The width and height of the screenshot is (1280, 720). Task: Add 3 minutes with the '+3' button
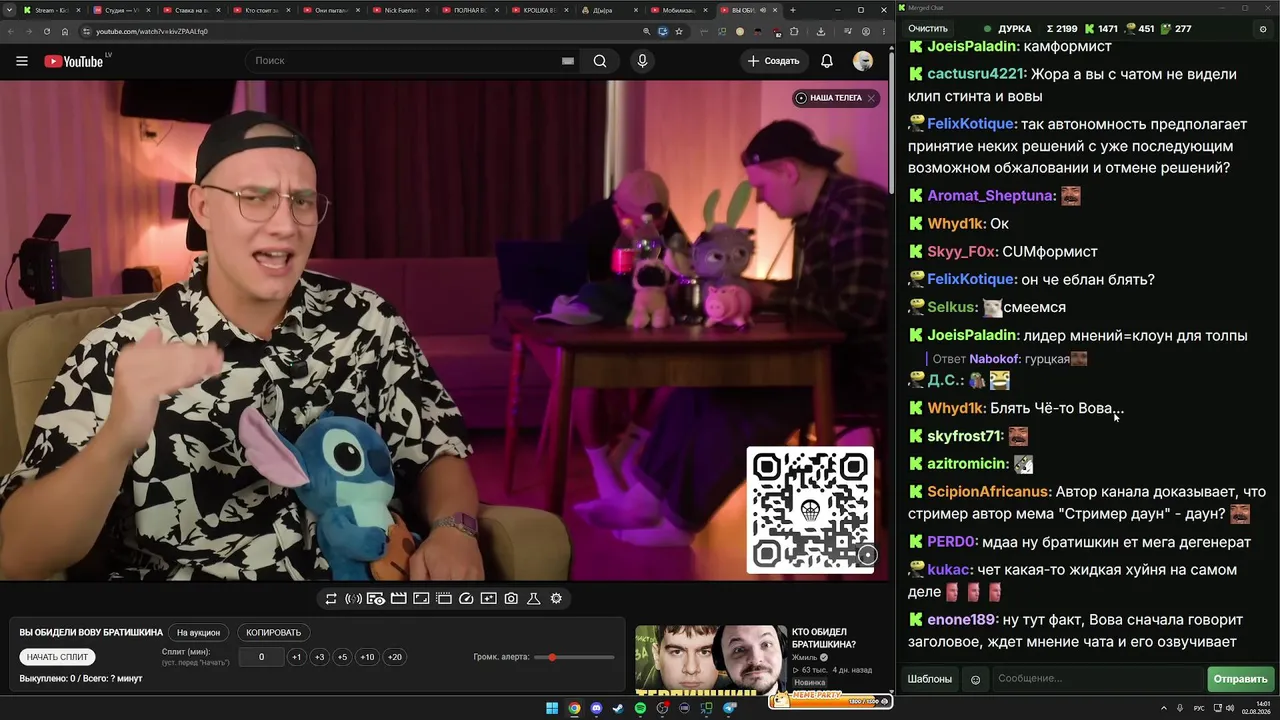click(319, 657)
